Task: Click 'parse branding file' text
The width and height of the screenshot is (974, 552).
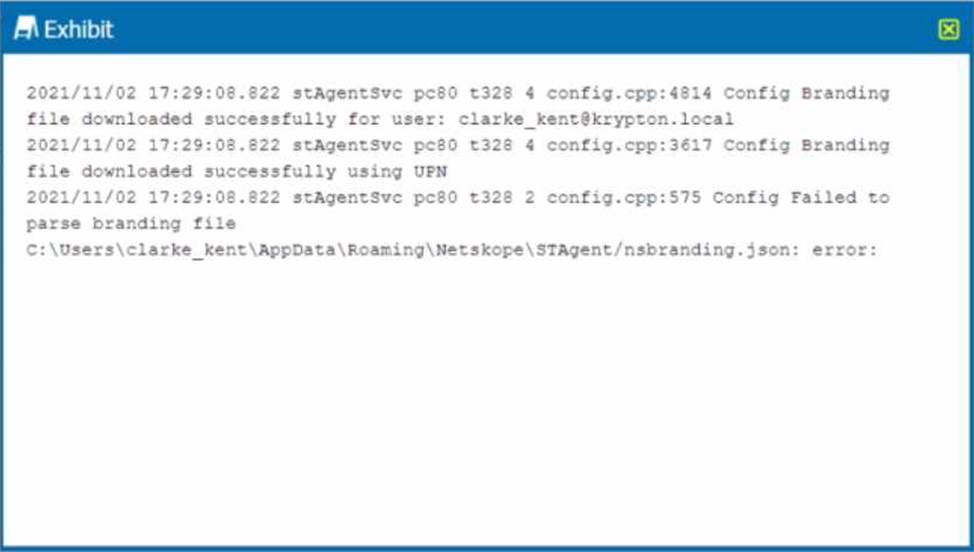Action: coord(131,224)
